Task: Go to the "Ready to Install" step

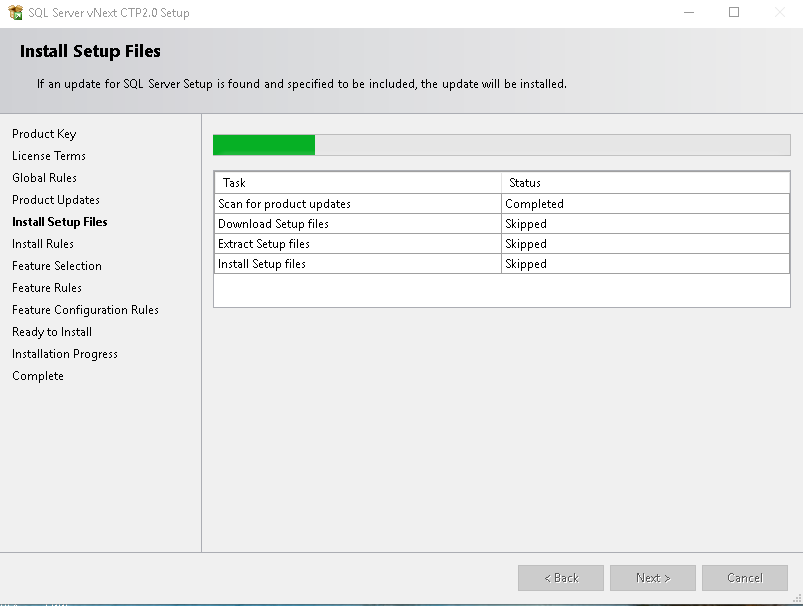Action: tap(51, 331)
